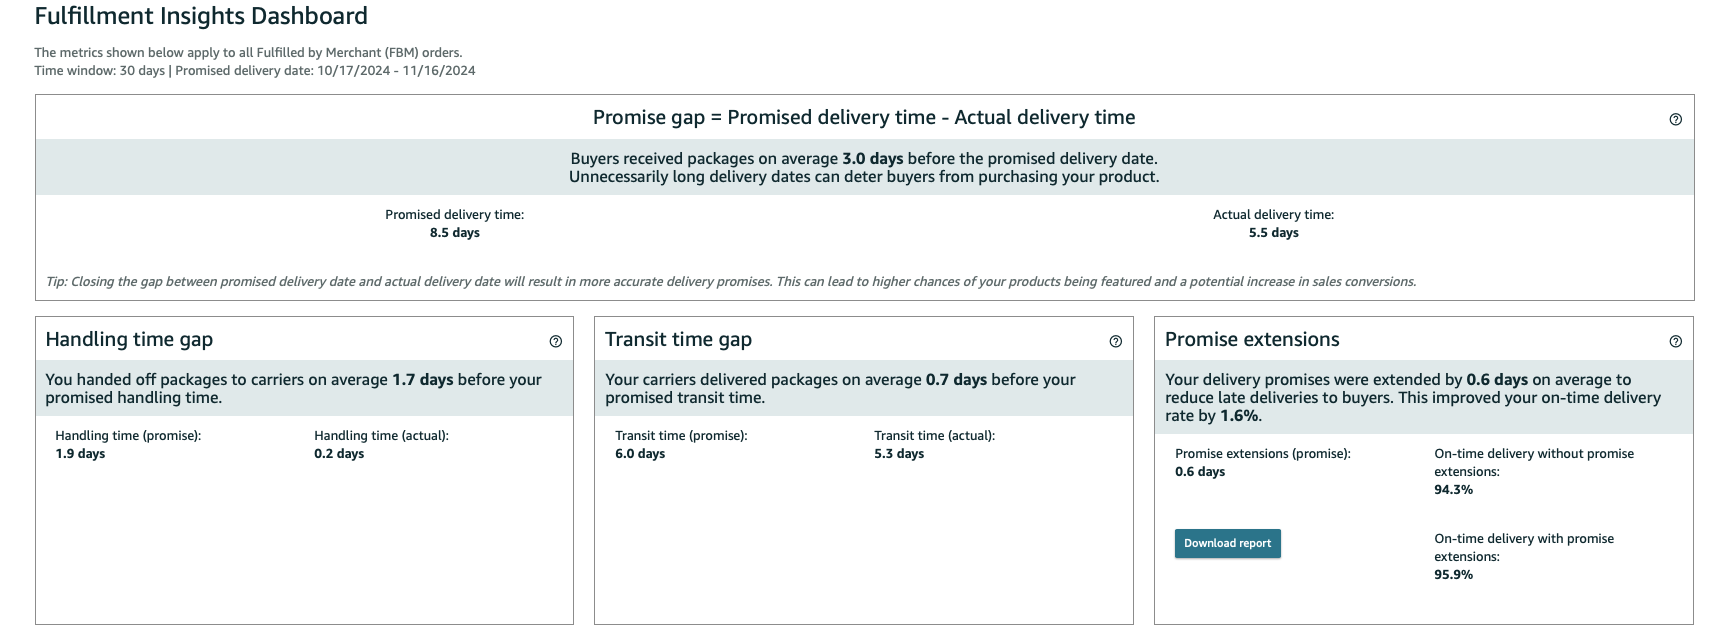Click the Handling time (actual) 0.2 days value

coord(339,454)
